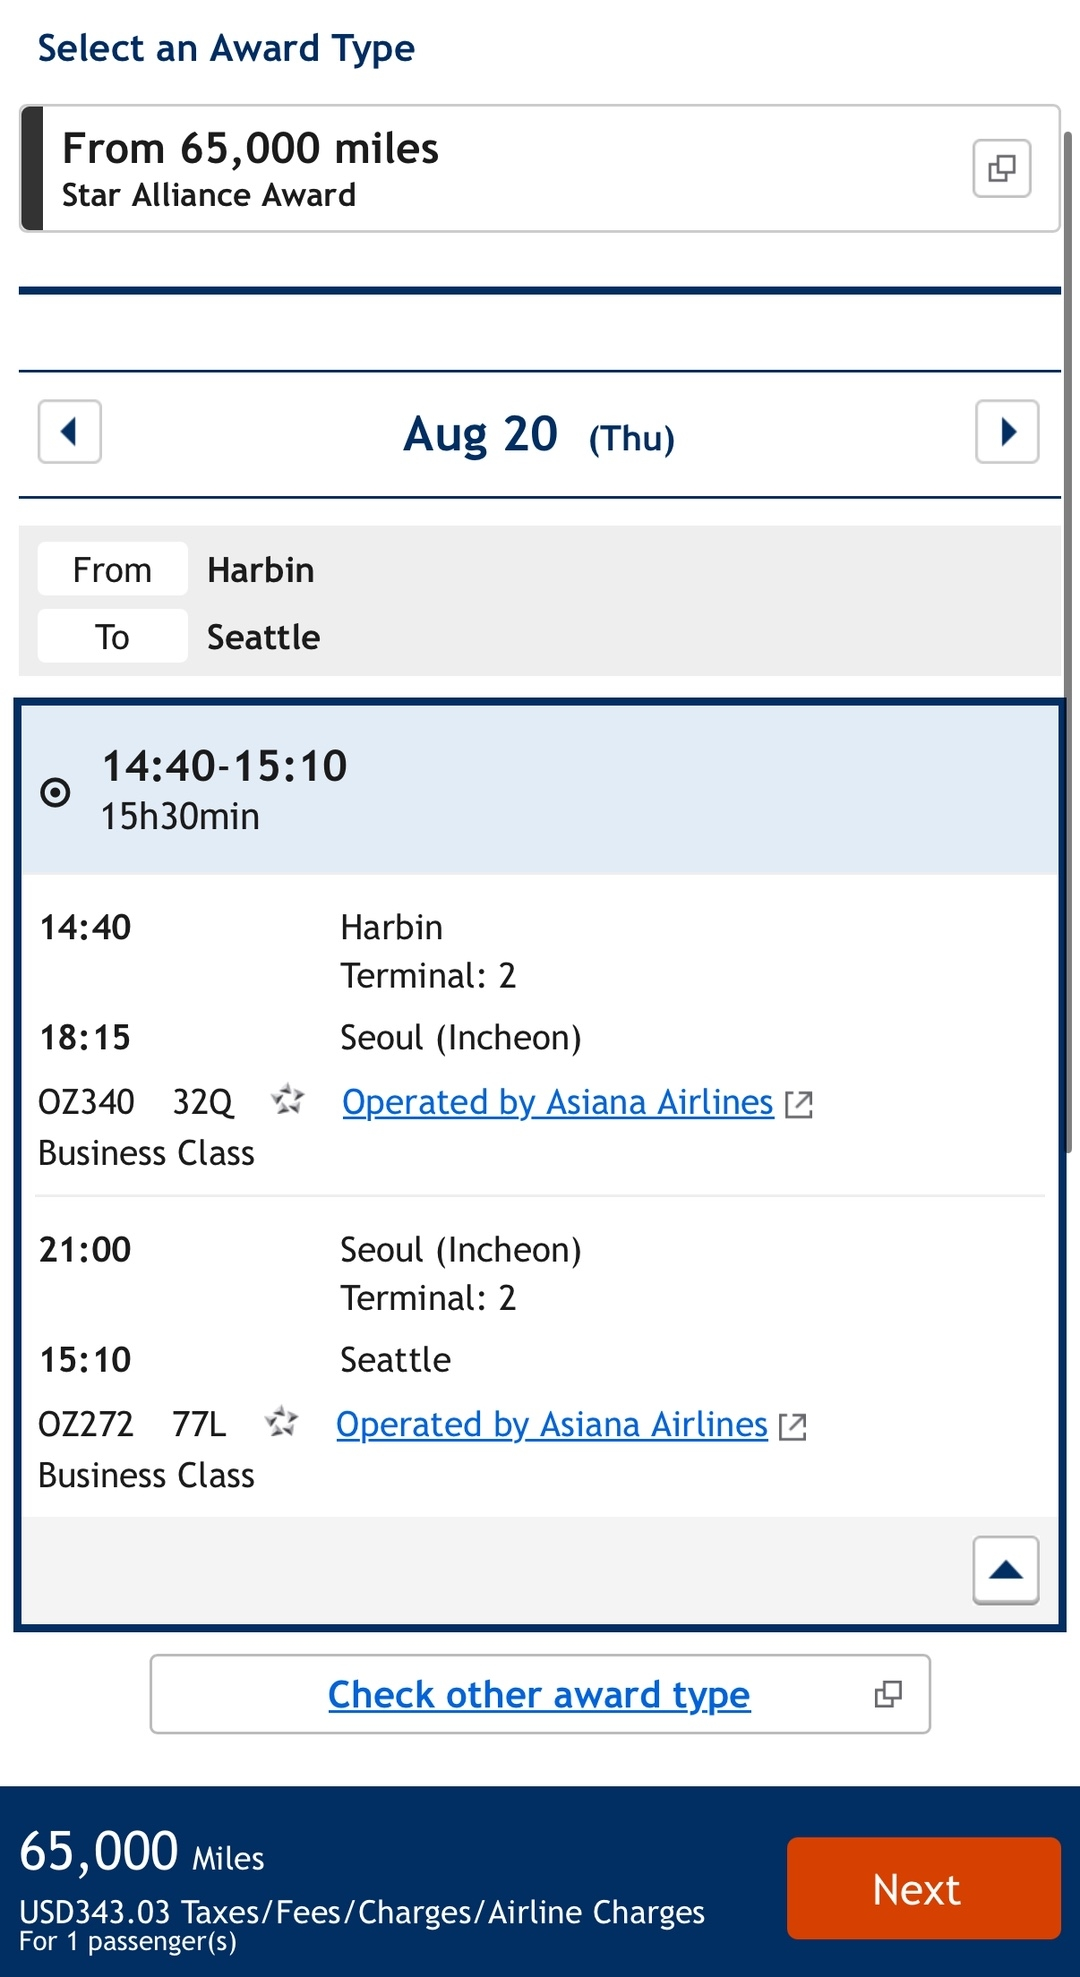This screenshot has height=1977, width=1080.
Task: Open the Star Alliance Award popup icon
Action: [1002, 168]
